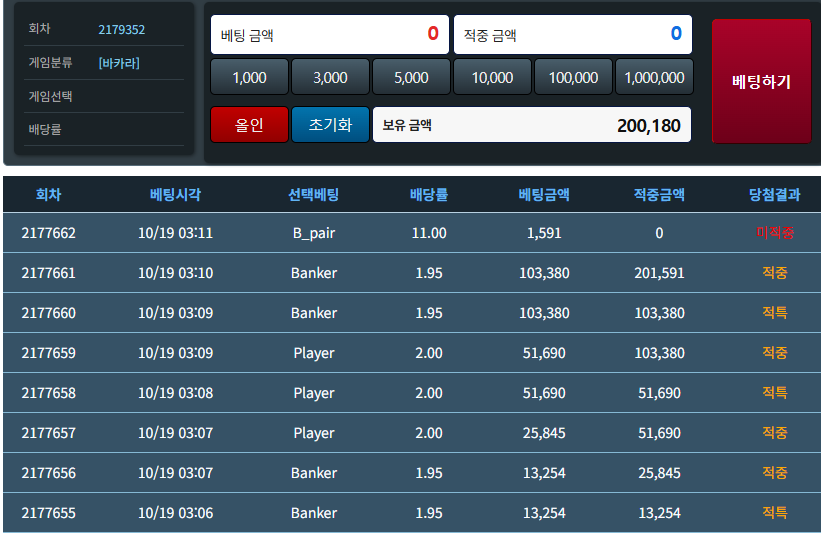
Task: Click Banker bet in round 2177661
Action: (x=314, y=273)
